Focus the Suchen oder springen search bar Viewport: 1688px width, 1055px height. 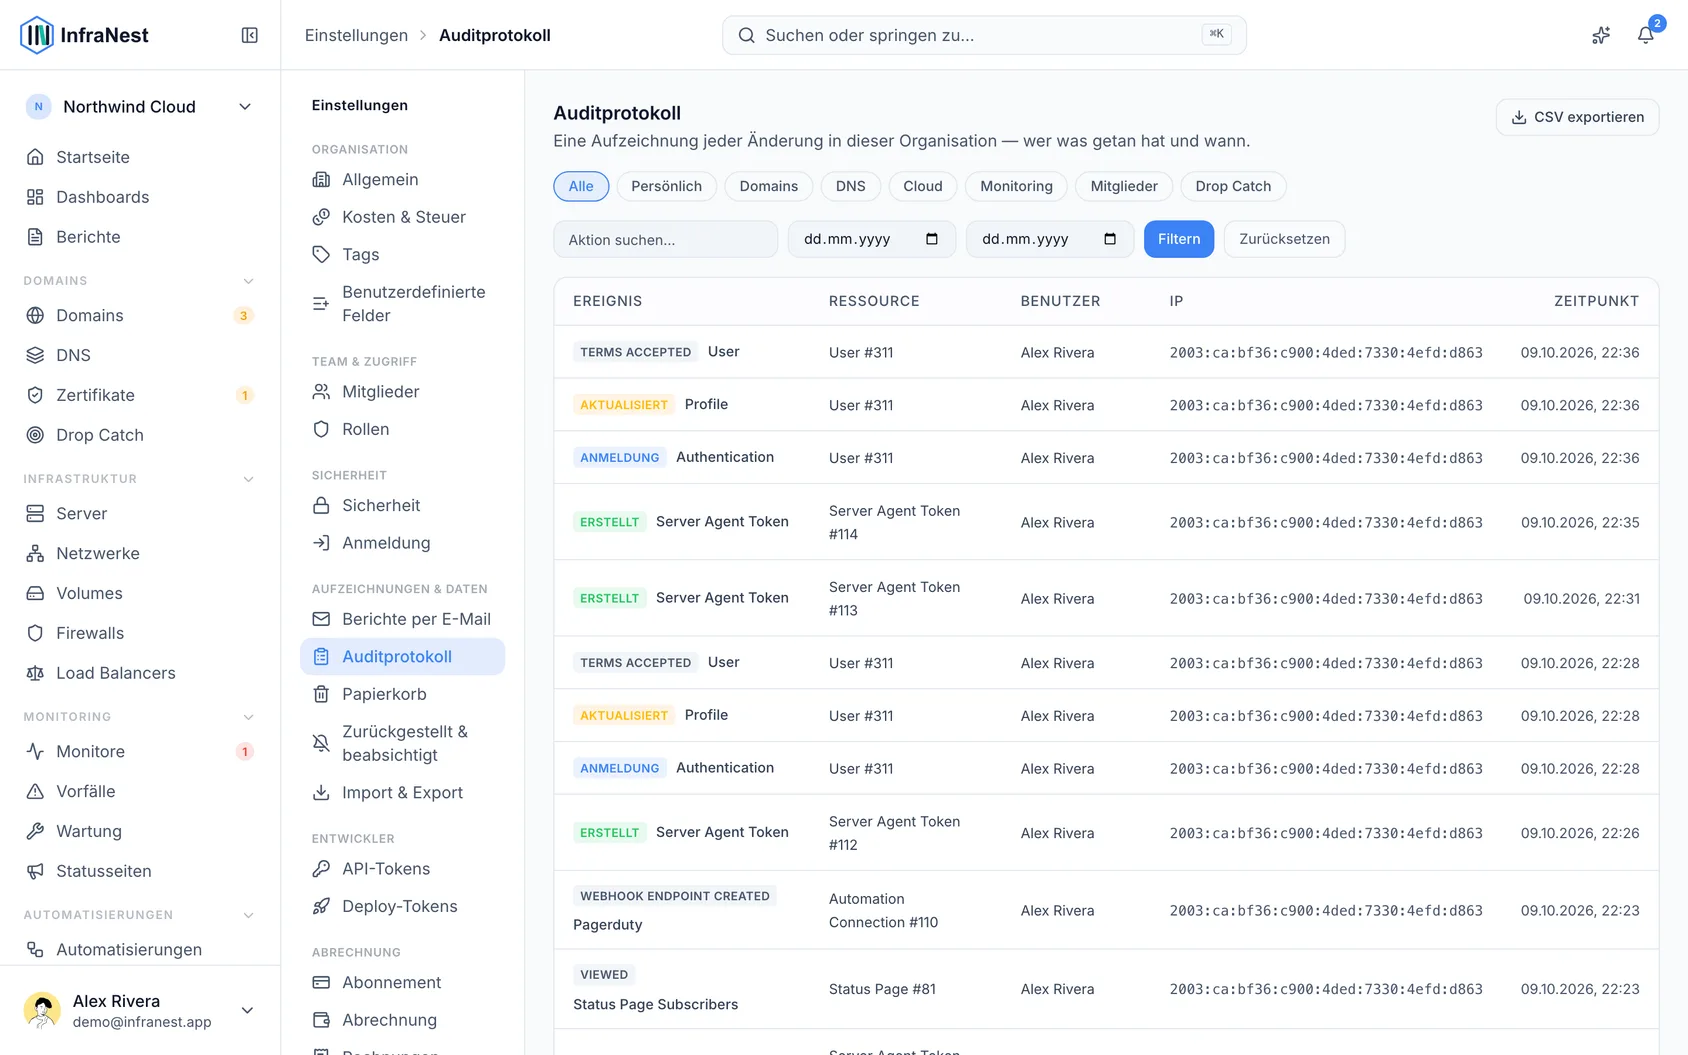(984, 35)
